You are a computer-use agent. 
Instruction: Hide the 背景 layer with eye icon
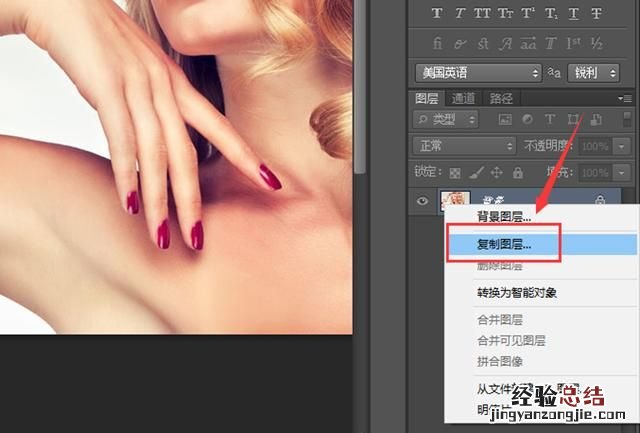422,201
